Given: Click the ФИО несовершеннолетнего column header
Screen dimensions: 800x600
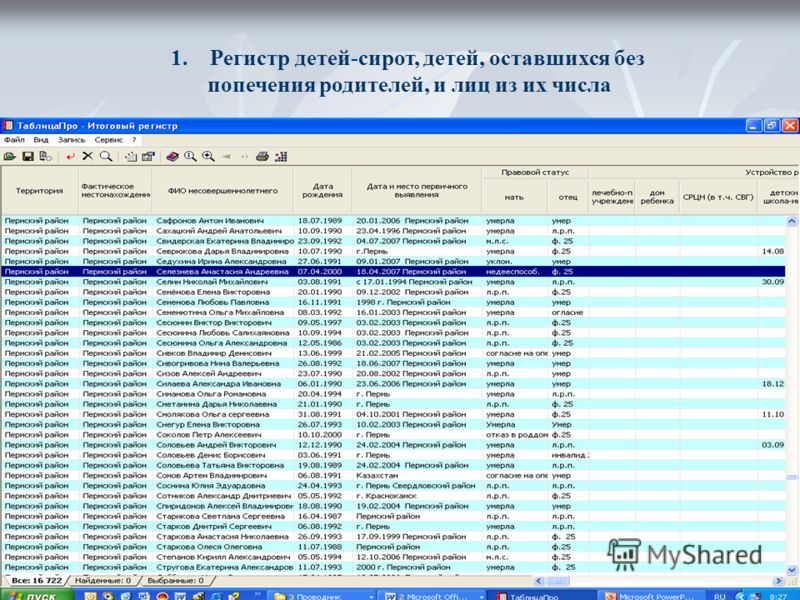Looking at the screenshot, I should pos(222,191).
